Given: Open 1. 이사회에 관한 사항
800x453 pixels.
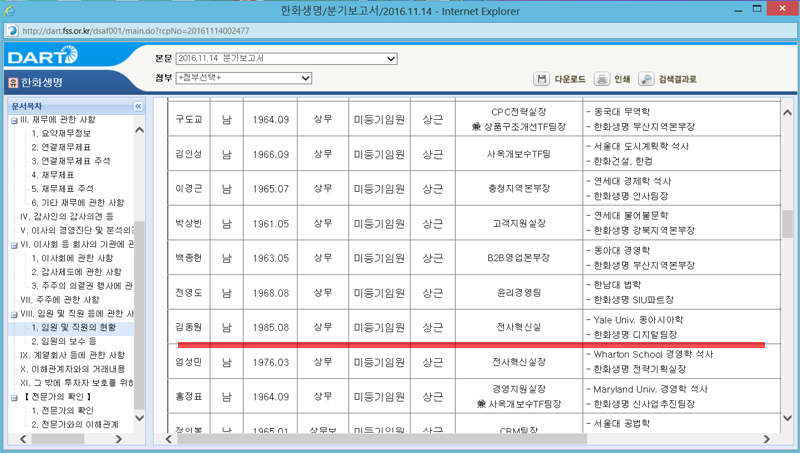Looking at the screenshot, I should click(x=72, y=258).
